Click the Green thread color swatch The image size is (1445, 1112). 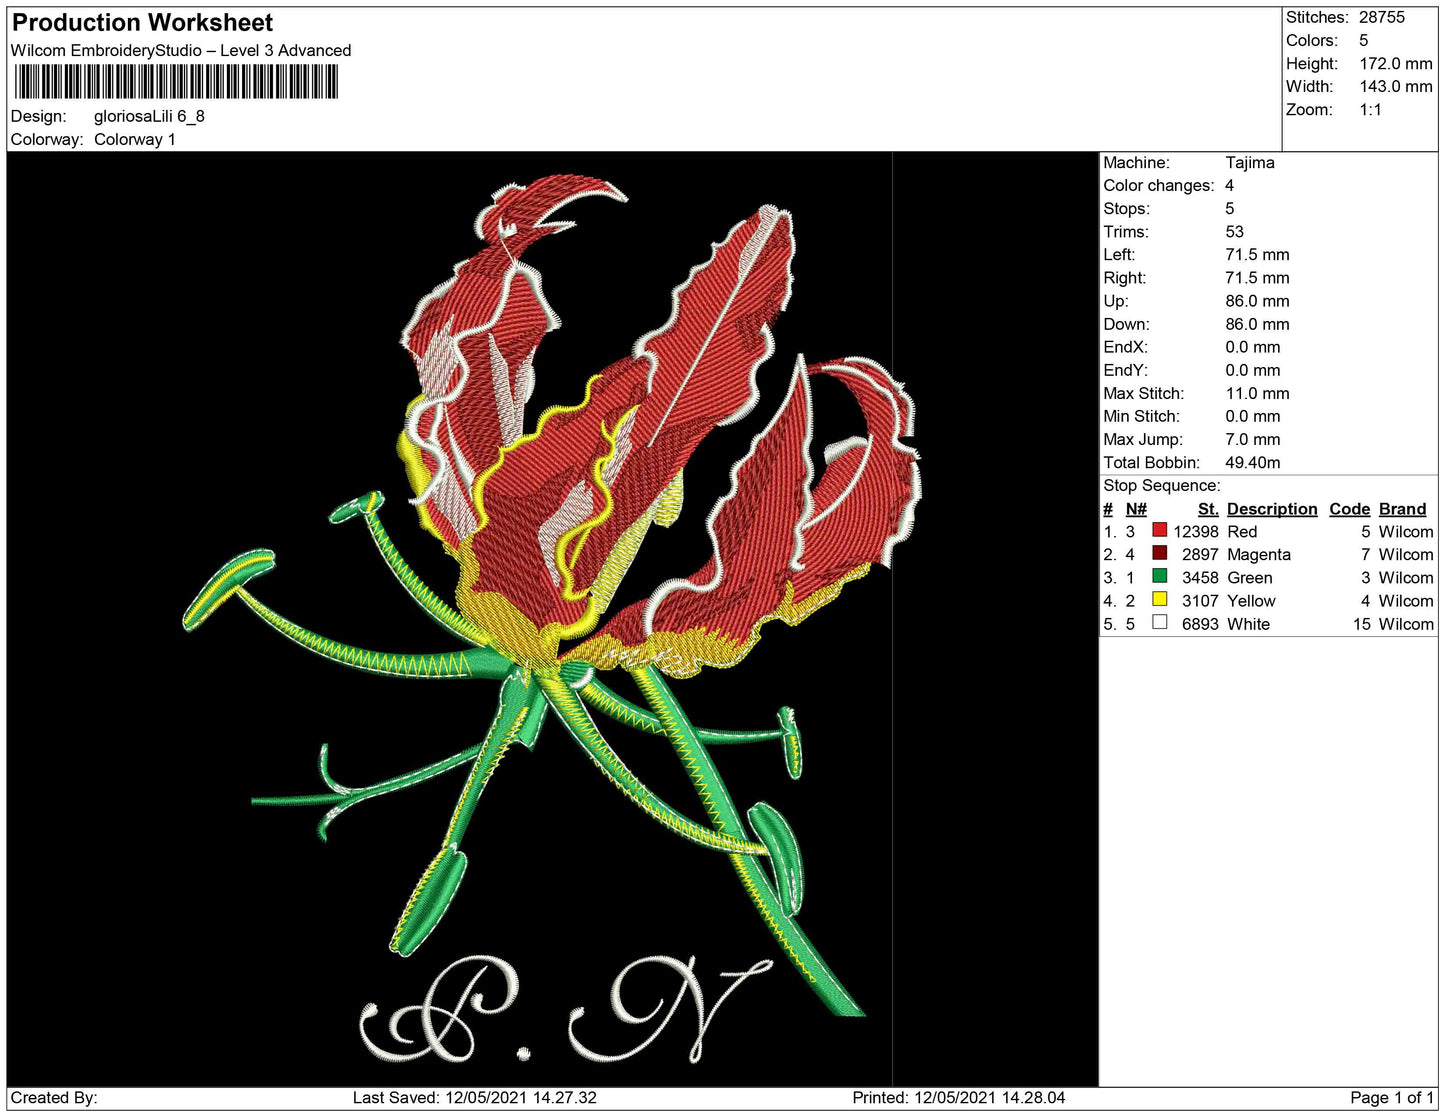tap(1161, 577)
